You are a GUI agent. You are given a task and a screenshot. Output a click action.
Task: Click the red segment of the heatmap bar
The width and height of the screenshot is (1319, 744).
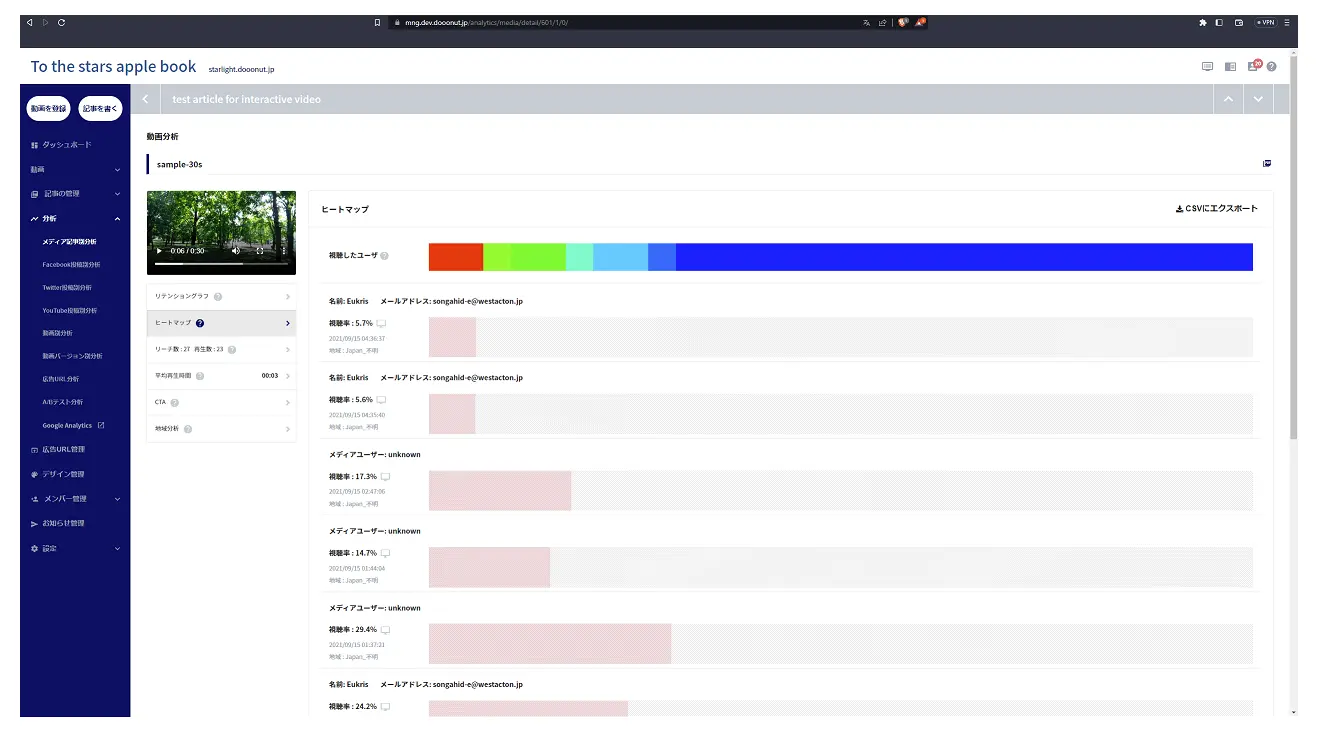tap(455, 257)
